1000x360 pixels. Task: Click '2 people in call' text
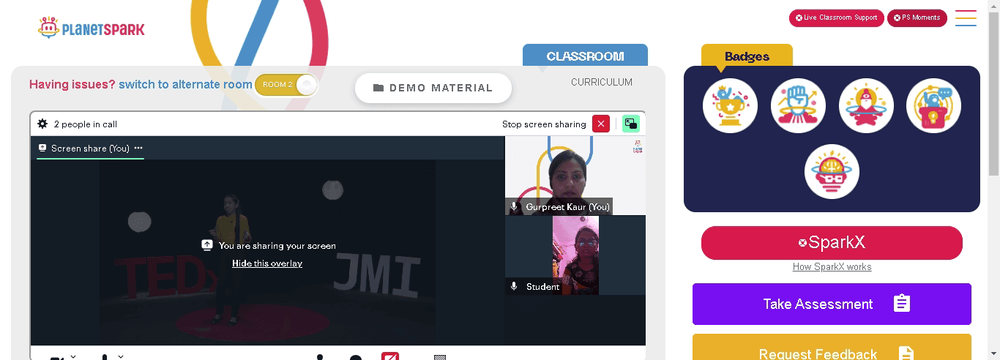tap(85, 124)
